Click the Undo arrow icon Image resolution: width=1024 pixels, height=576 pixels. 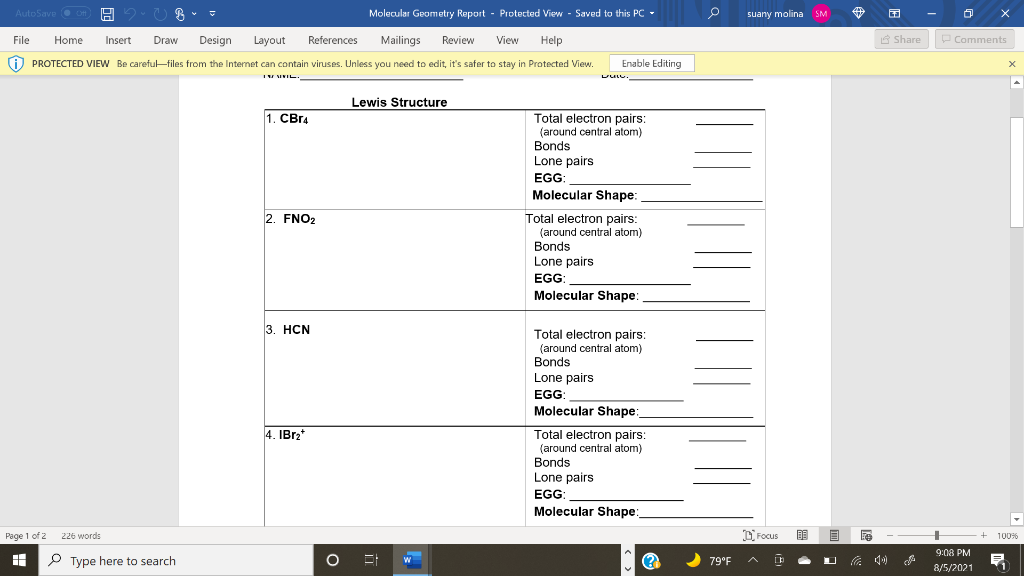[130, 13]
